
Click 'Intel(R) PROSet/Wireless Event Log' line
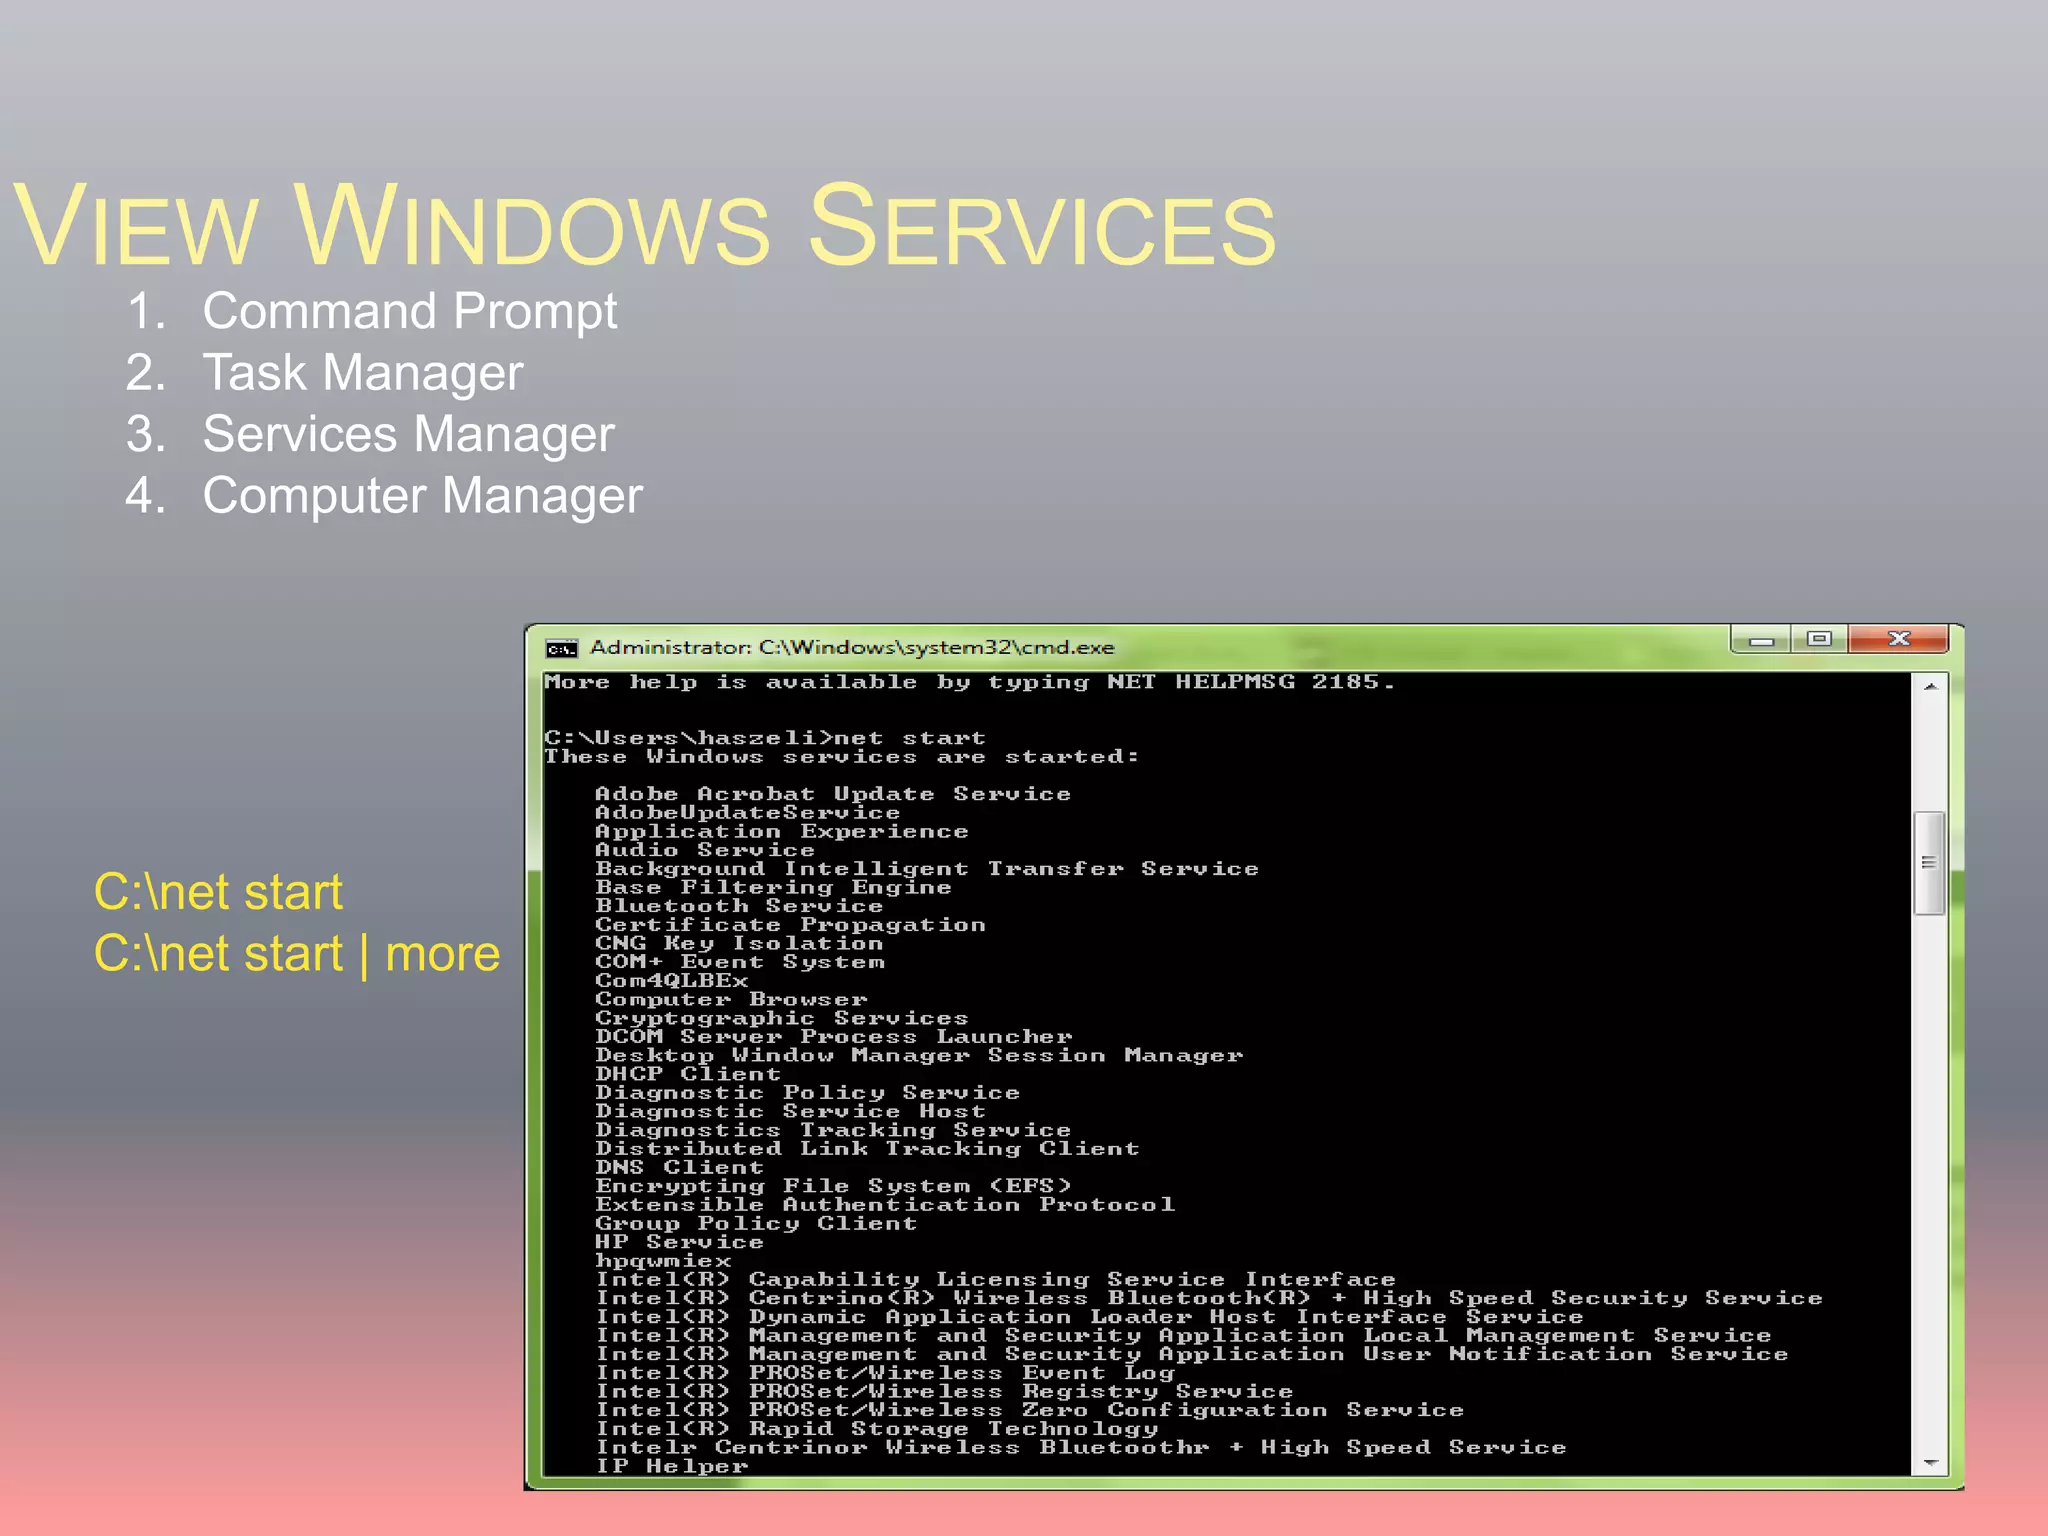(x=884, y=1373)
